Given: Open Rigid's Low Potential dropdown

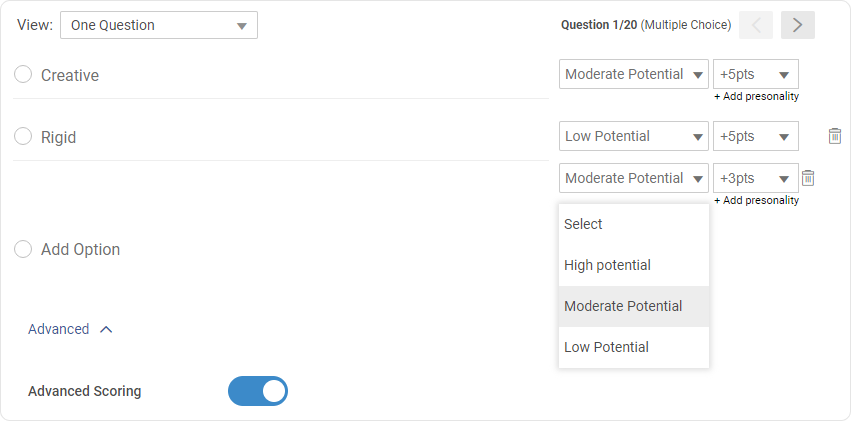Looking at the screenshot, I should click(634, 136).
